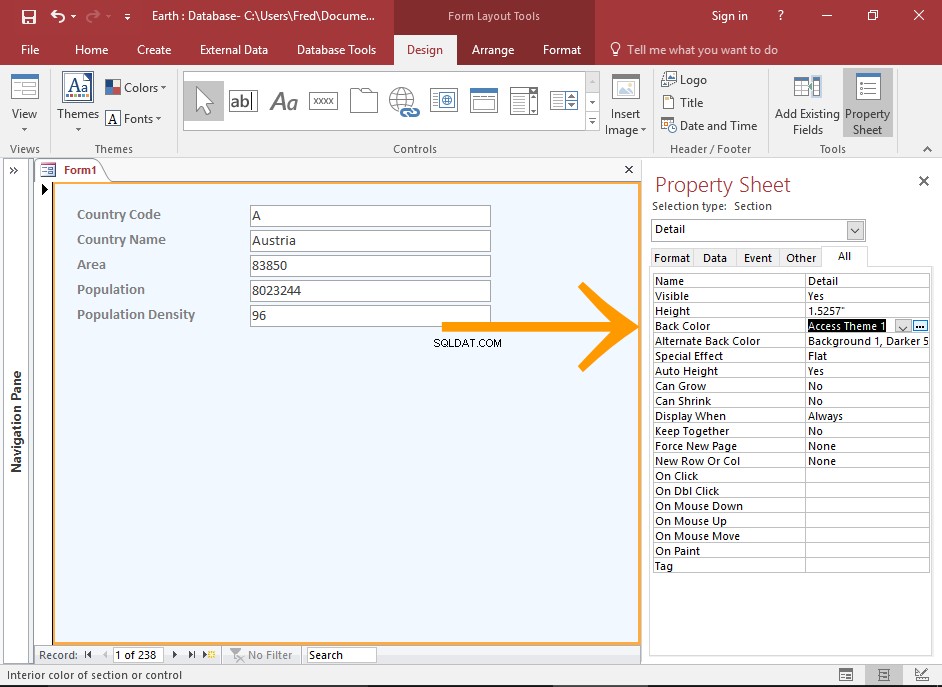Expand the Fonts dropdown

pos(133,119)
